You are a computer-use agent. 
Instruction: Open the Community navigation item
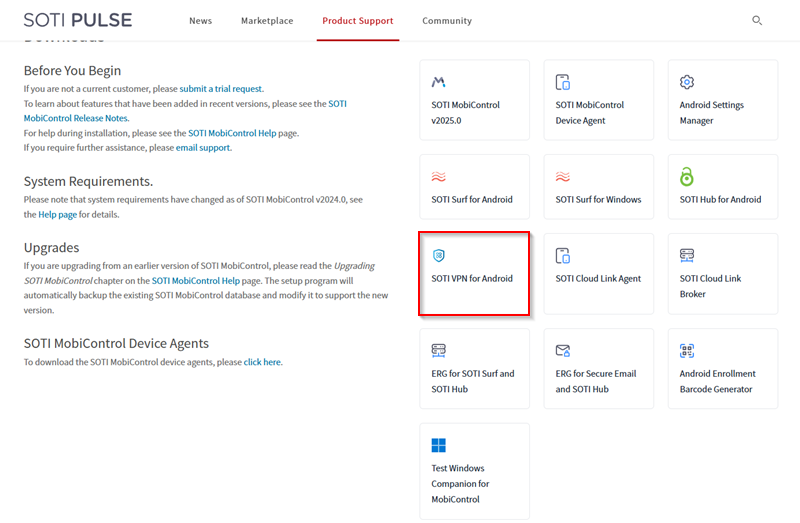click(x=447, y=21)
